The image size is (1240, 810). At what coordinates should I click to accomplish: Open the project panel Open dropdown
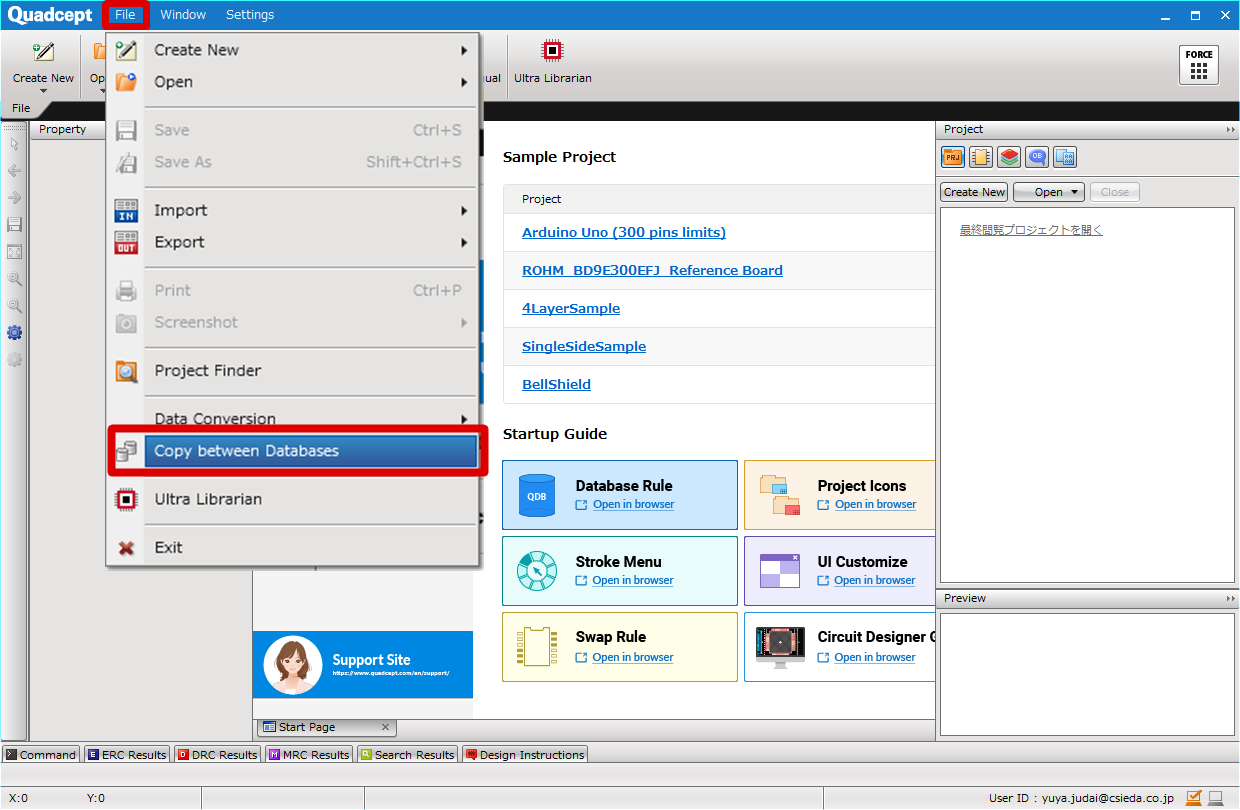tap(1048, 192)
